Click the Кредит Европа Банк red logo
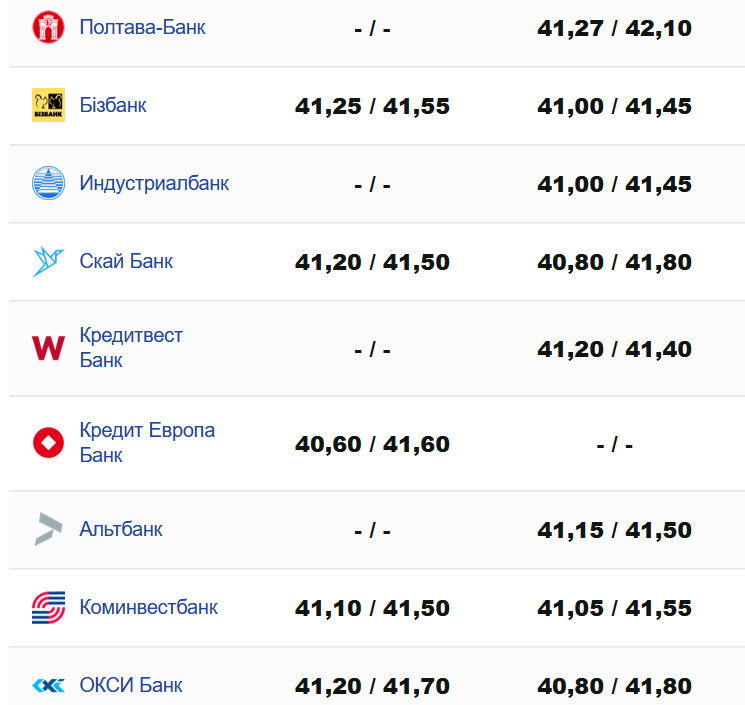Viewport: 745px width, 705px height. (48, 443)
